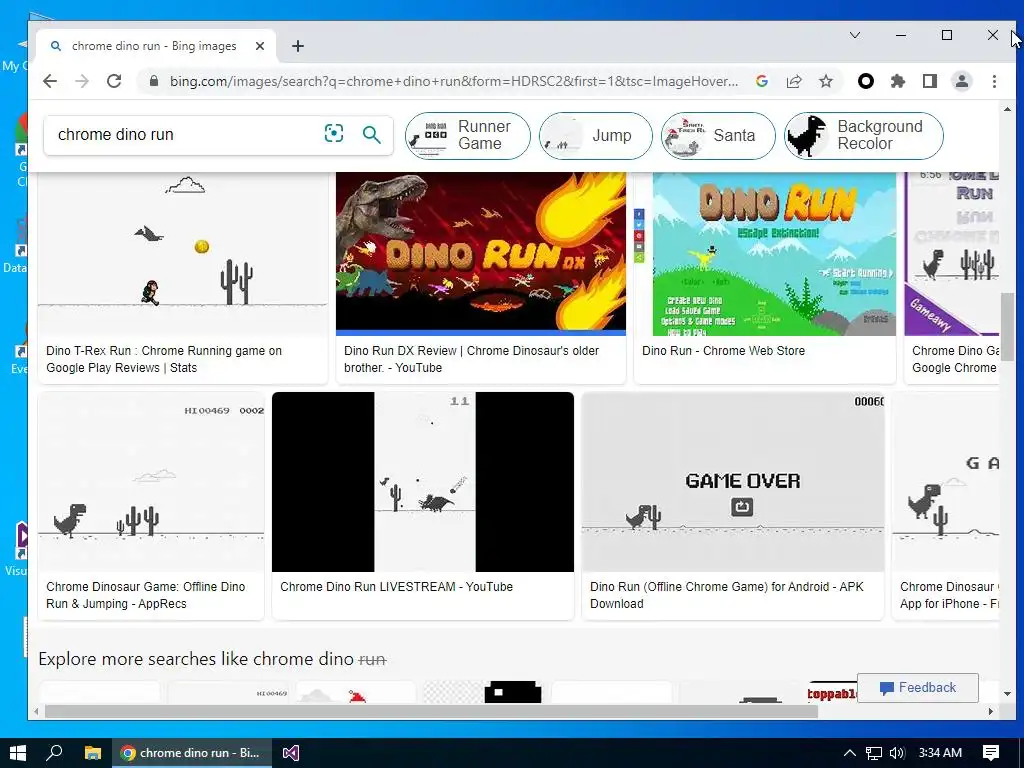Image resolution: width=1024 pixels, height=768 pixels.
Task: Click 'Dino T-Rex Run : Chrome Running game' link
Action: [164, 359]
